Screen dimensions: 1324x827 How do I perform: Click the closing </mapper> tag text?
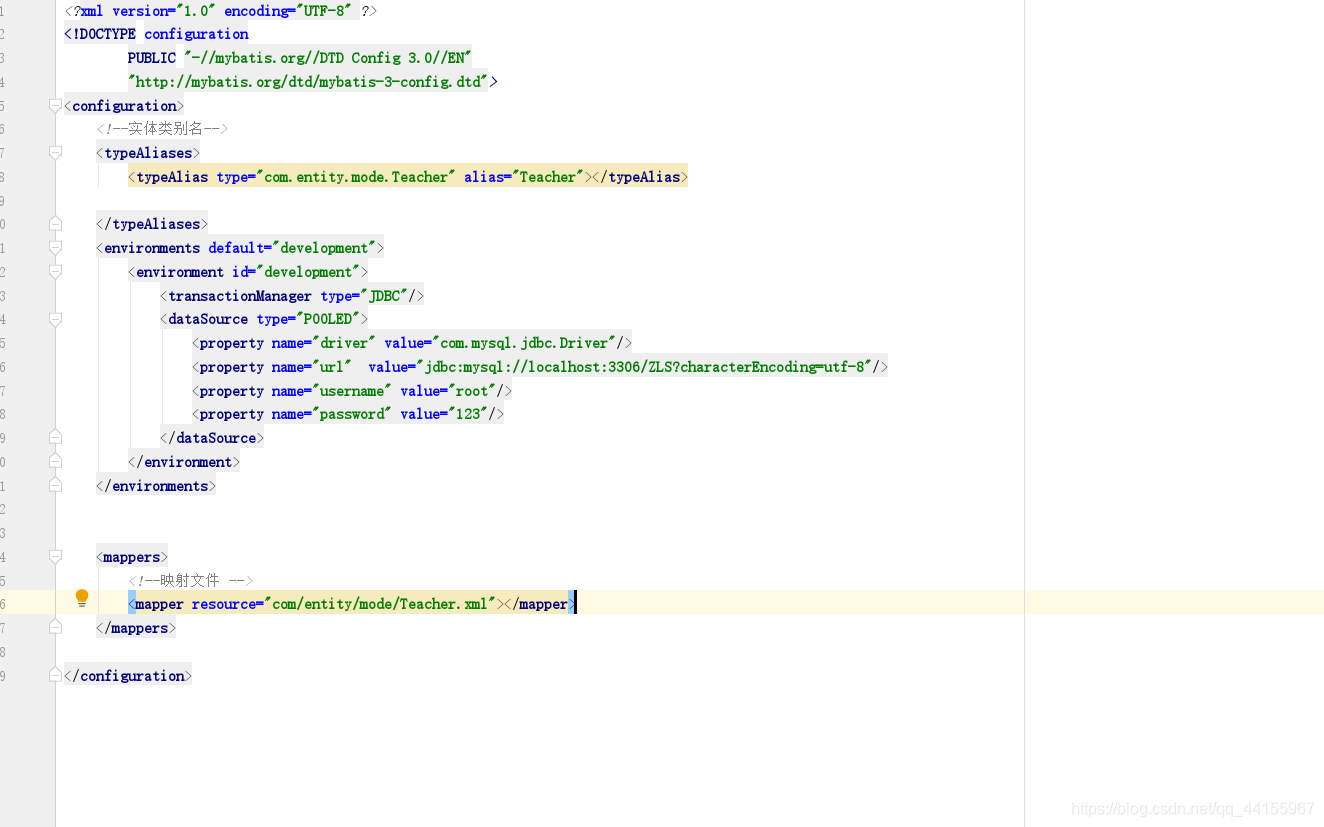click(540, 604)
